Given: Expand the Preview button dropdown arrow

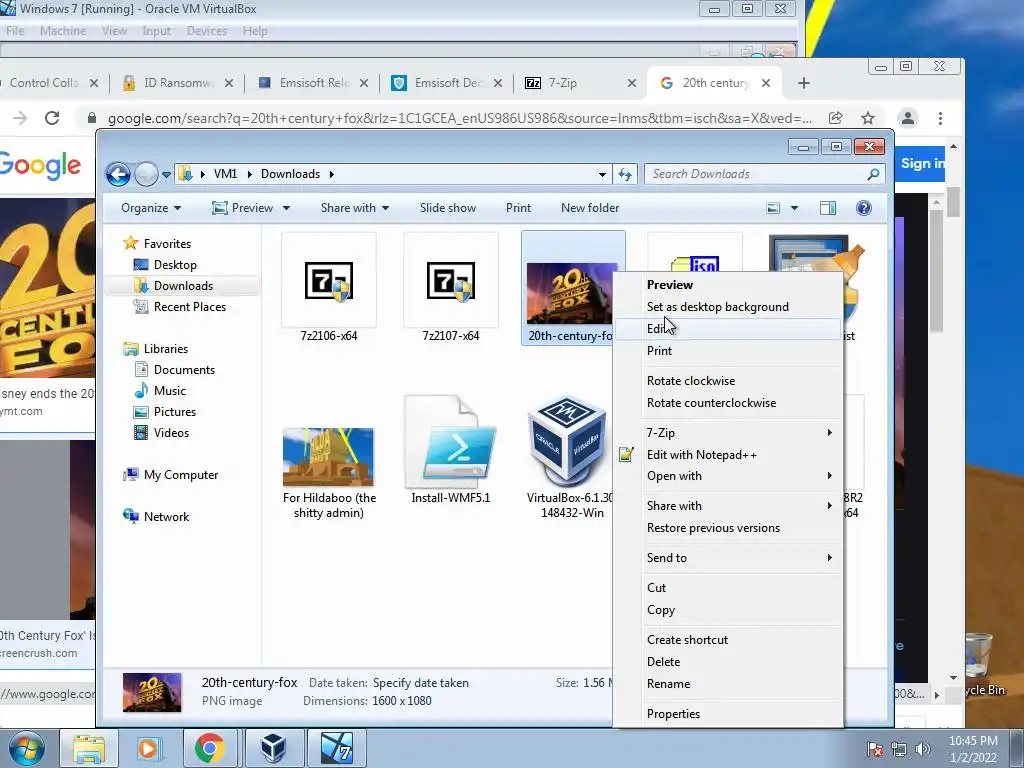Looking at the screenshot, I should [286, 208].
